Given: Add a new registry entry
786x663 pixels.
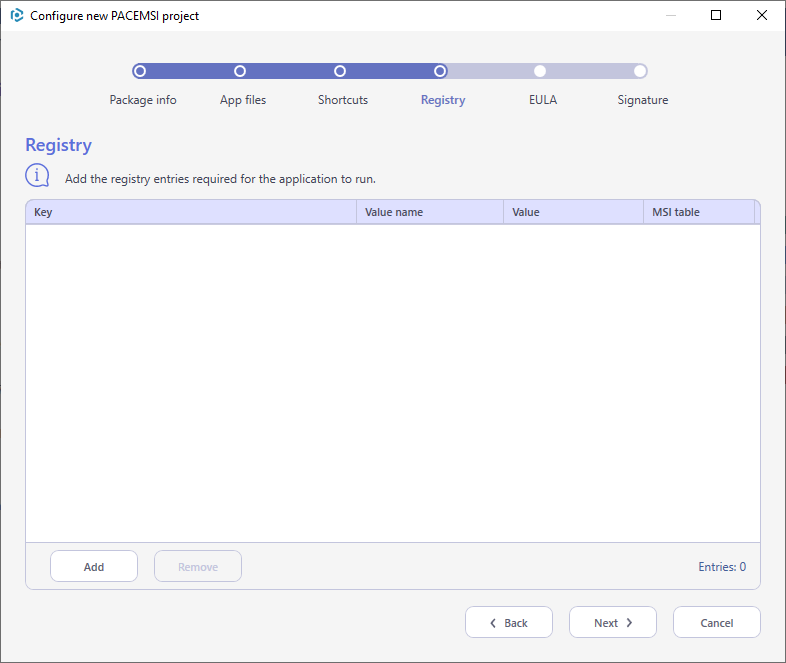Looking at the screenshot, I should click(94, 566).
